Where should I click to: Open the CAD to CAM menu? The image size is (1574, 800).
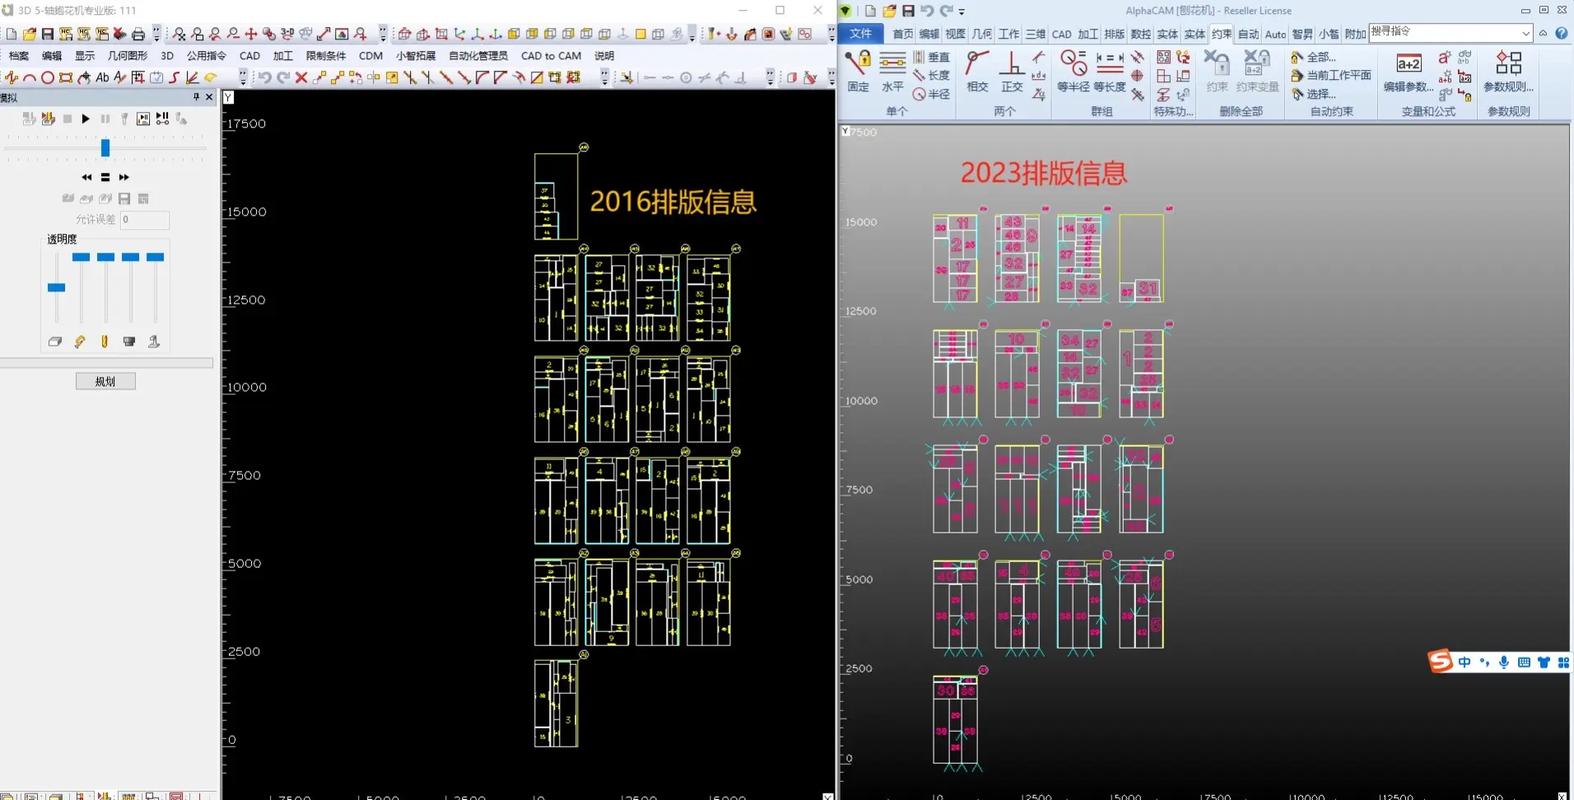pos(551,56)
